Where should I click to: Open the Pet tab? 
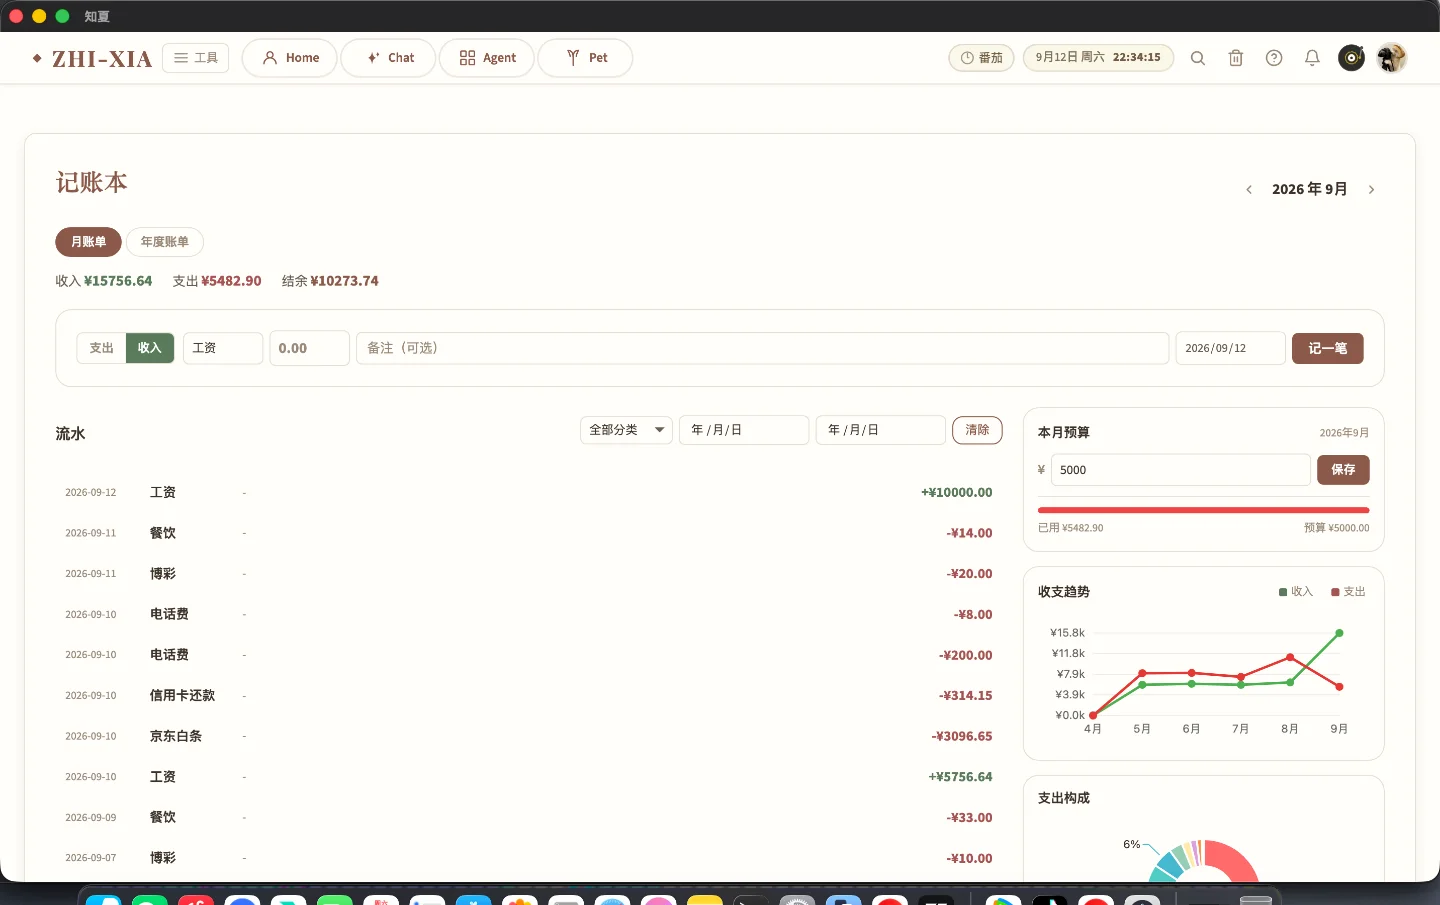point(586,58)
